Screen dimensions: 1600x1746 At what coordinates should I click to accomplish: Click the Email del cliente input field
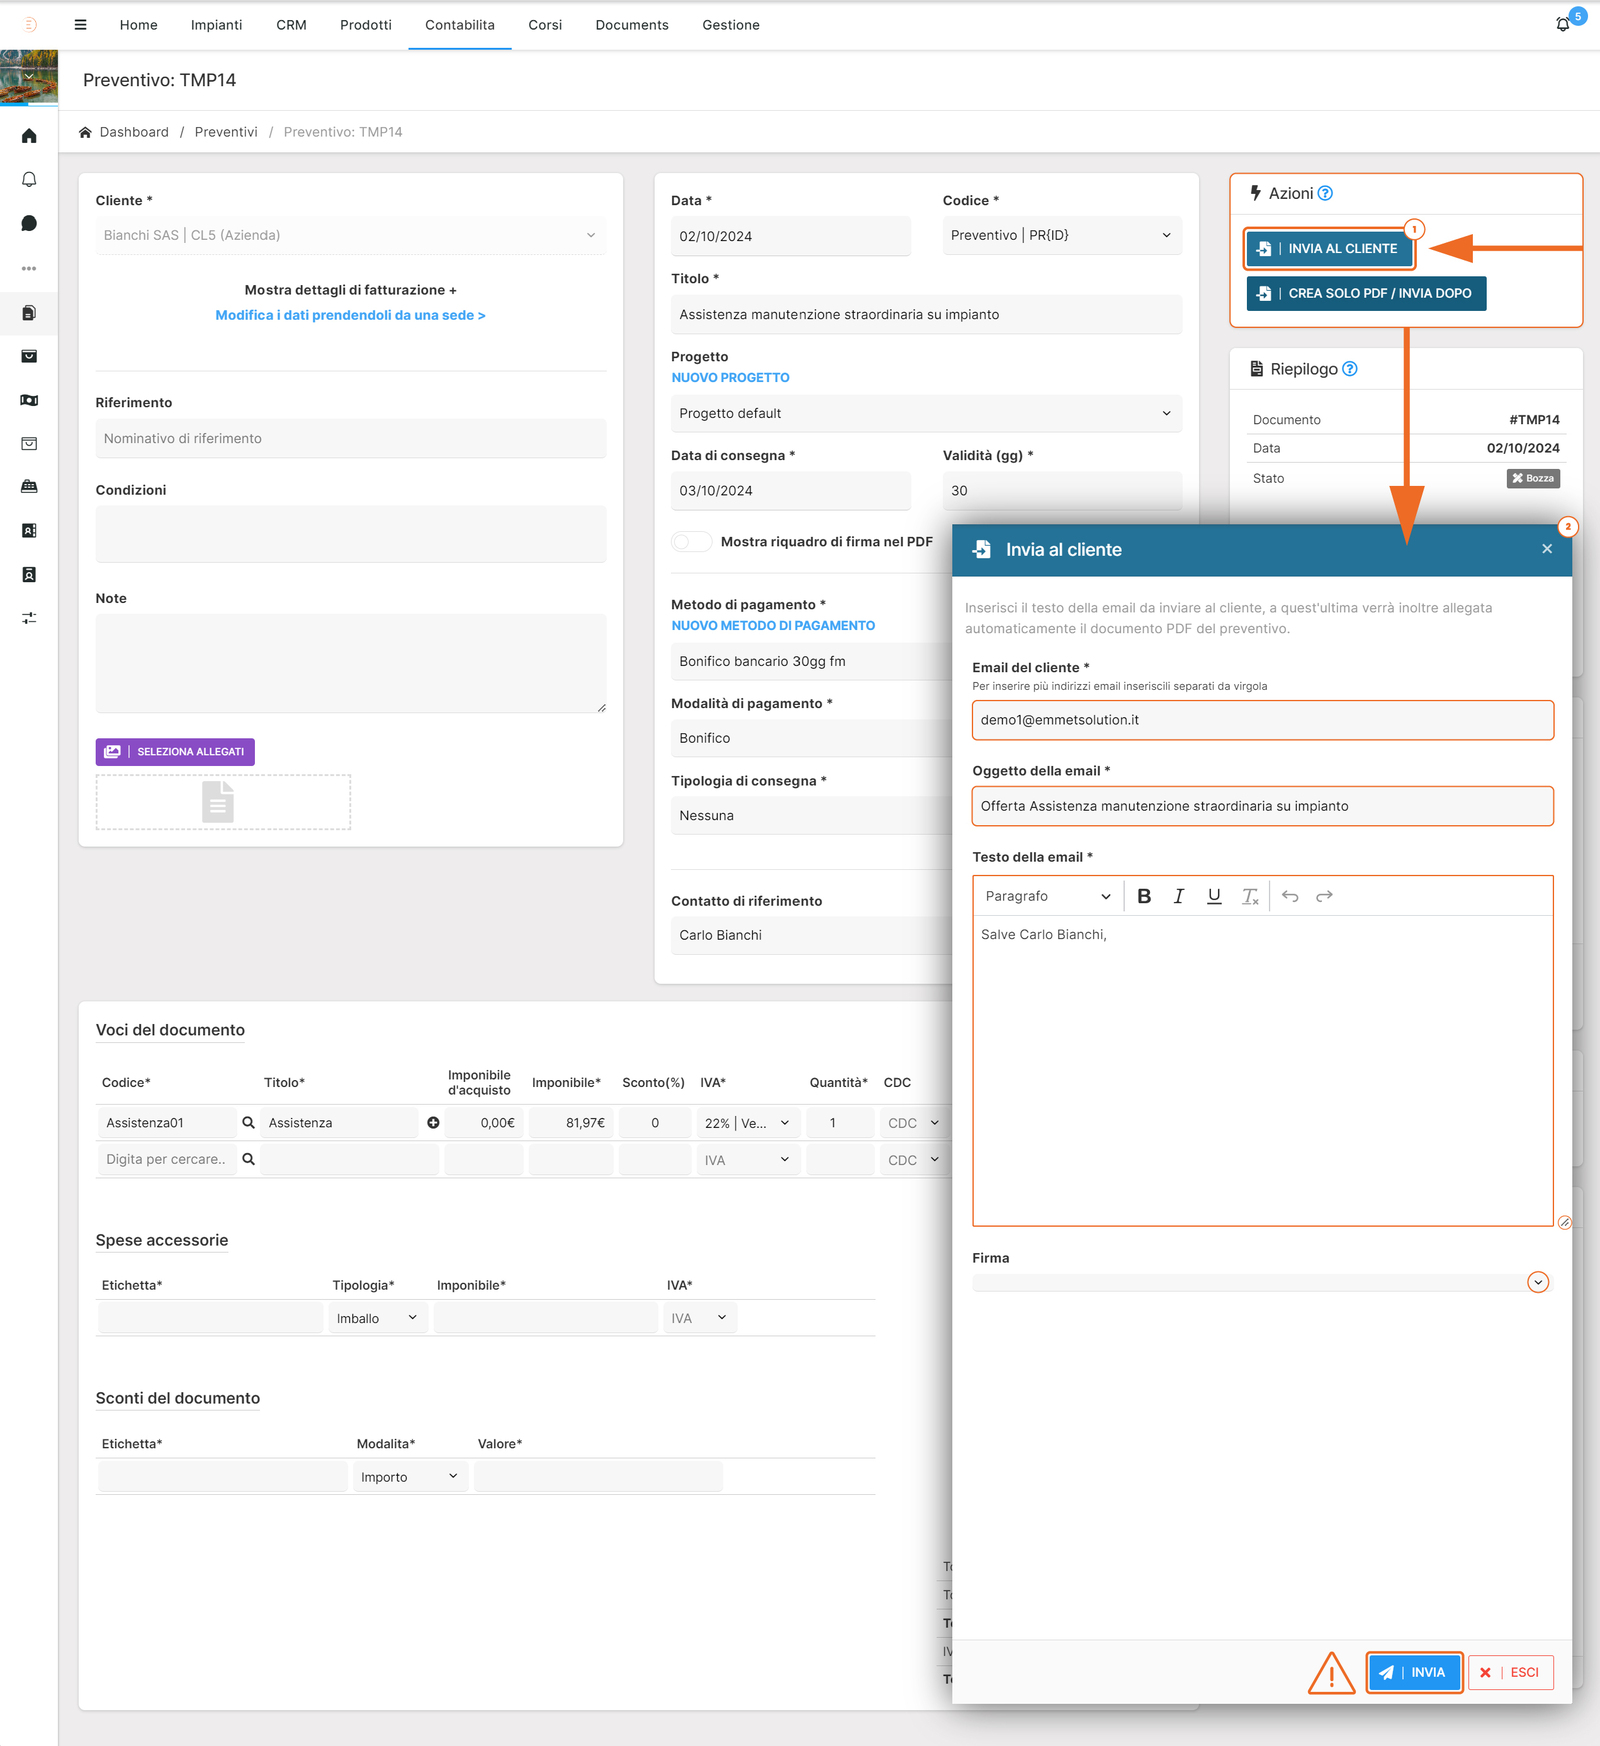click(1262, 720)
